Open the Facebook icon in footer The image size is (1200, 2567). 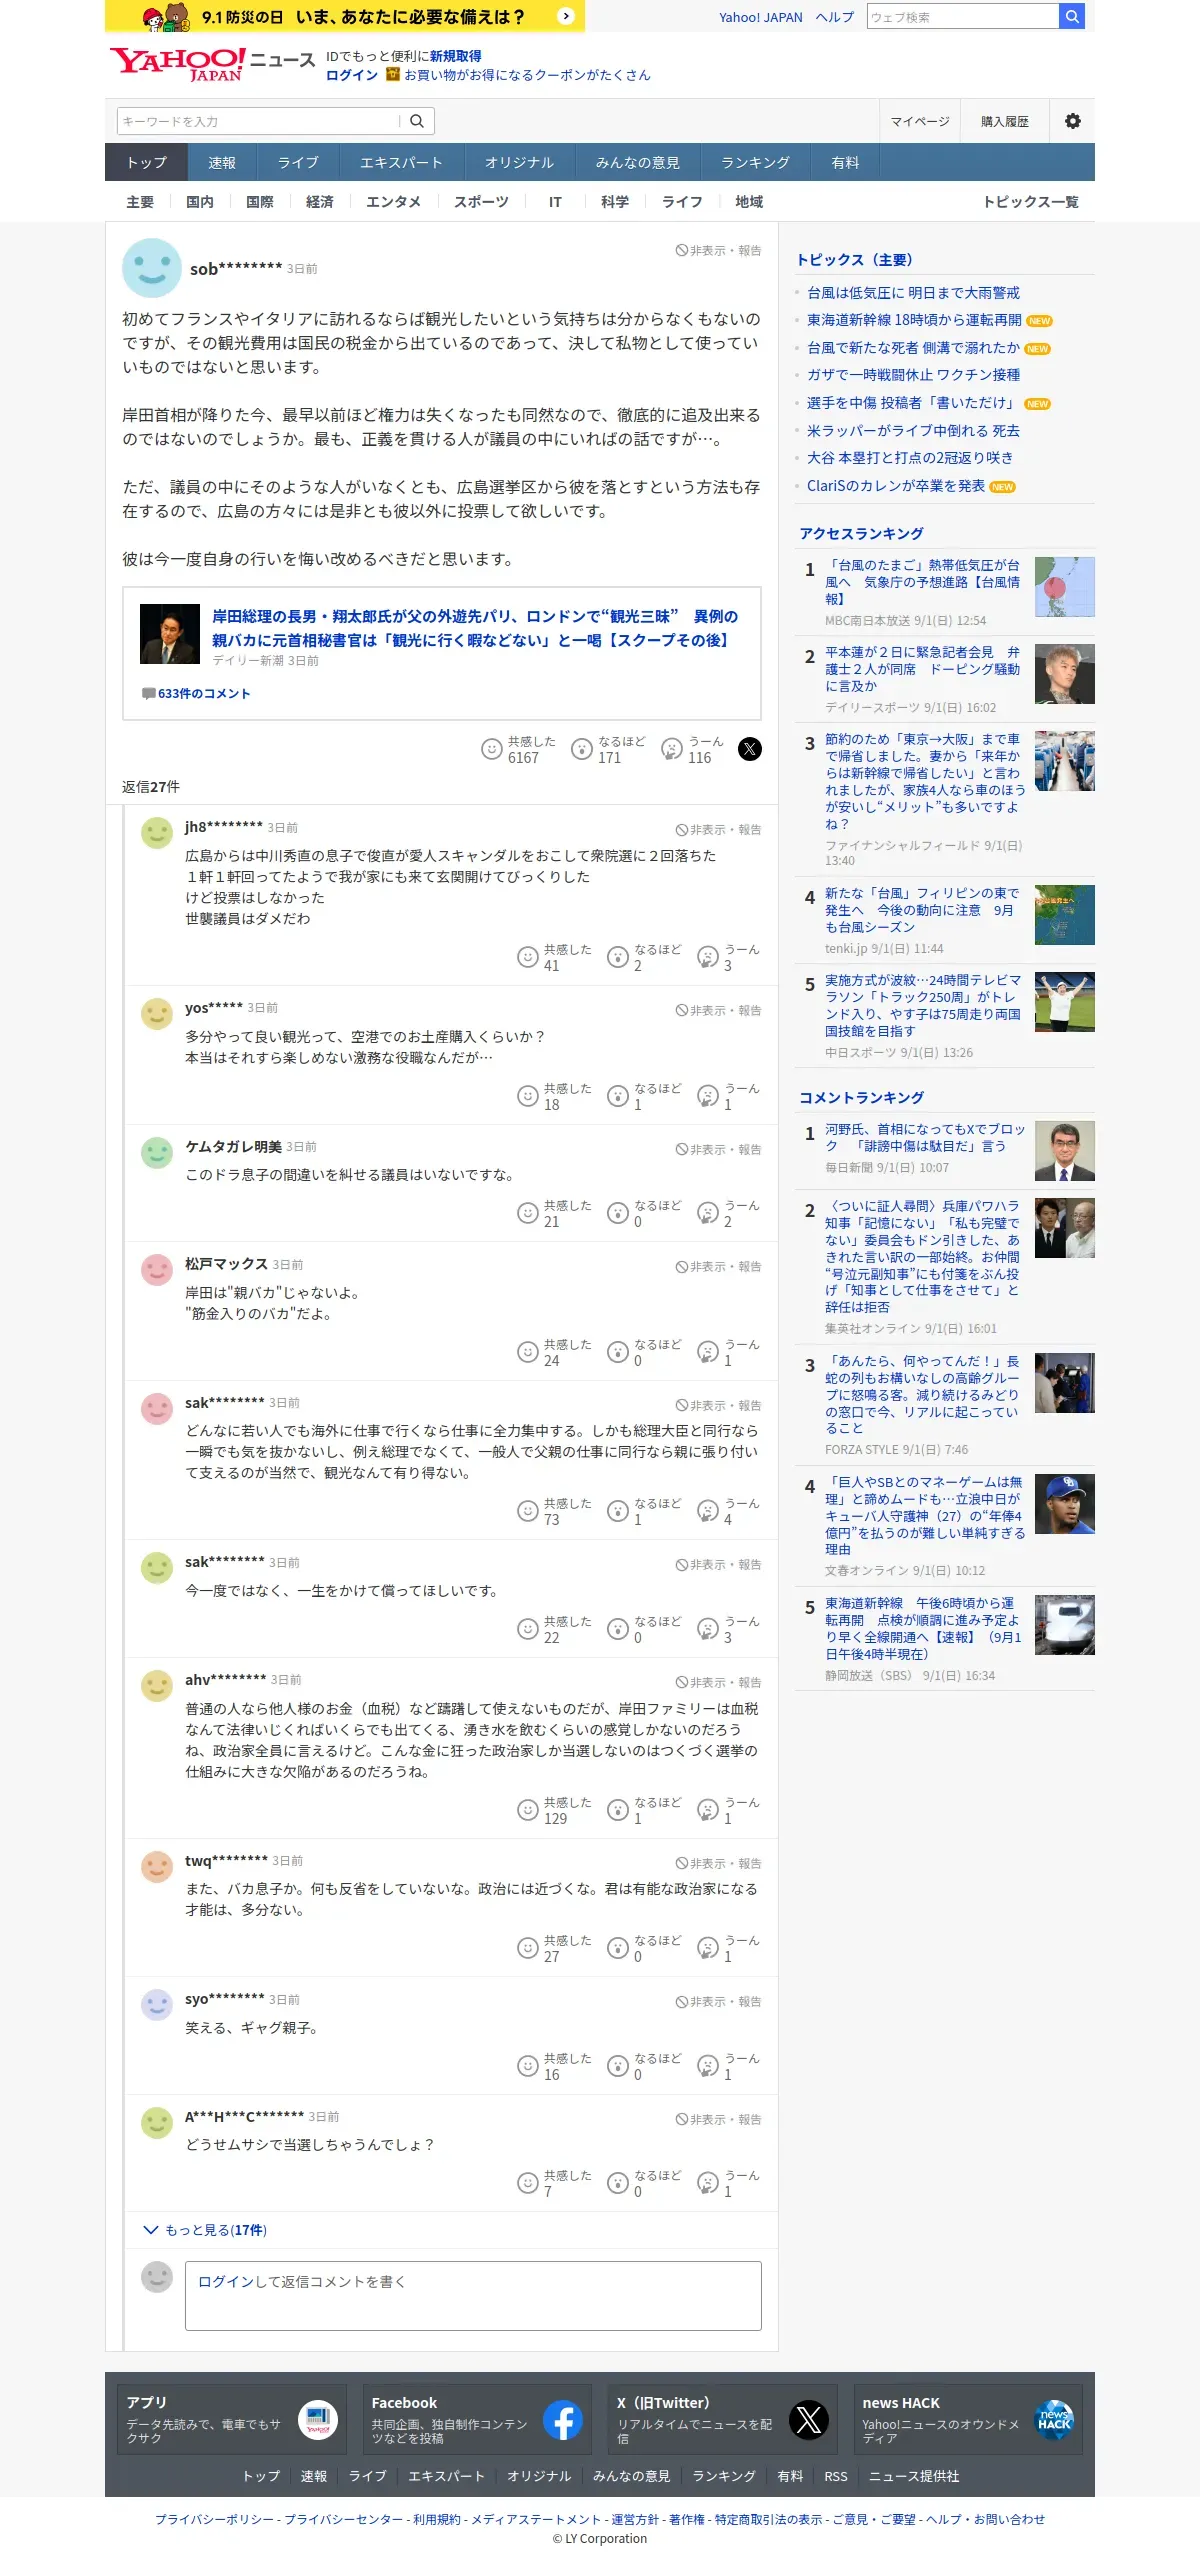pyautogui.click(x=563, y=2420)
